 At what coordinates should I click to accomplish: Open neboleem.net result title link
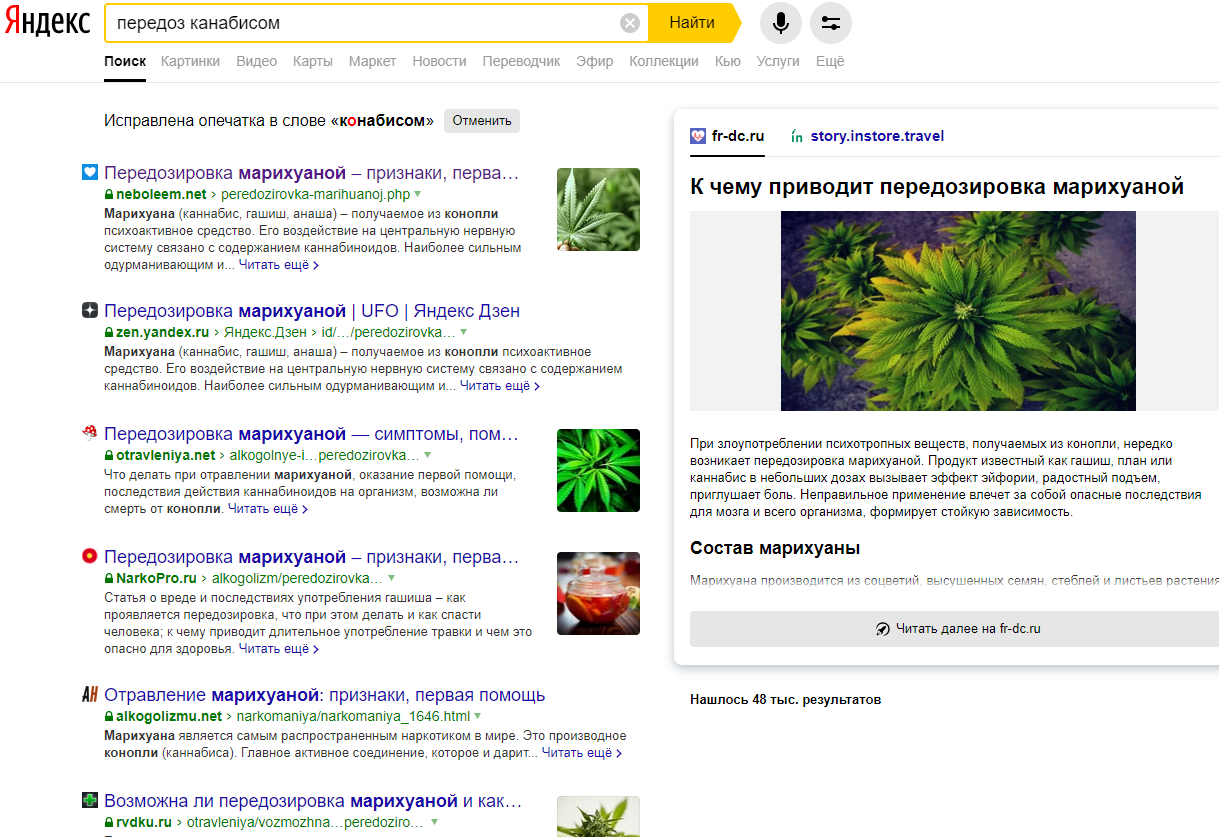312,172
